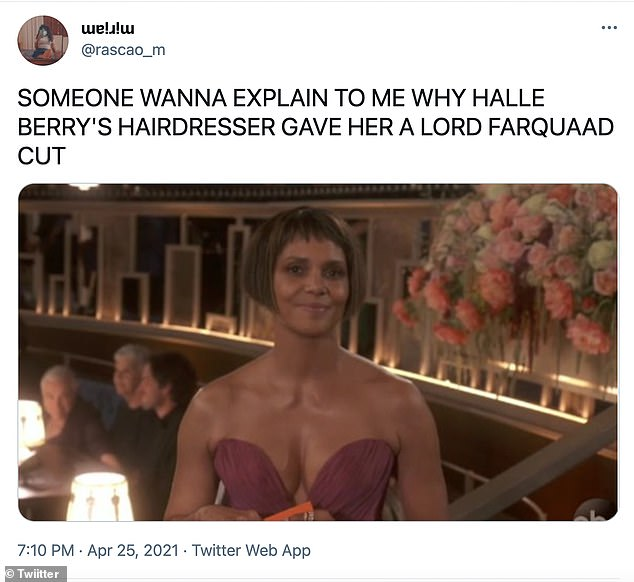This screenshot has height=582, width=634.
Task: Click the words LORD FARQUAAD in the tweet
Action: 516,127
